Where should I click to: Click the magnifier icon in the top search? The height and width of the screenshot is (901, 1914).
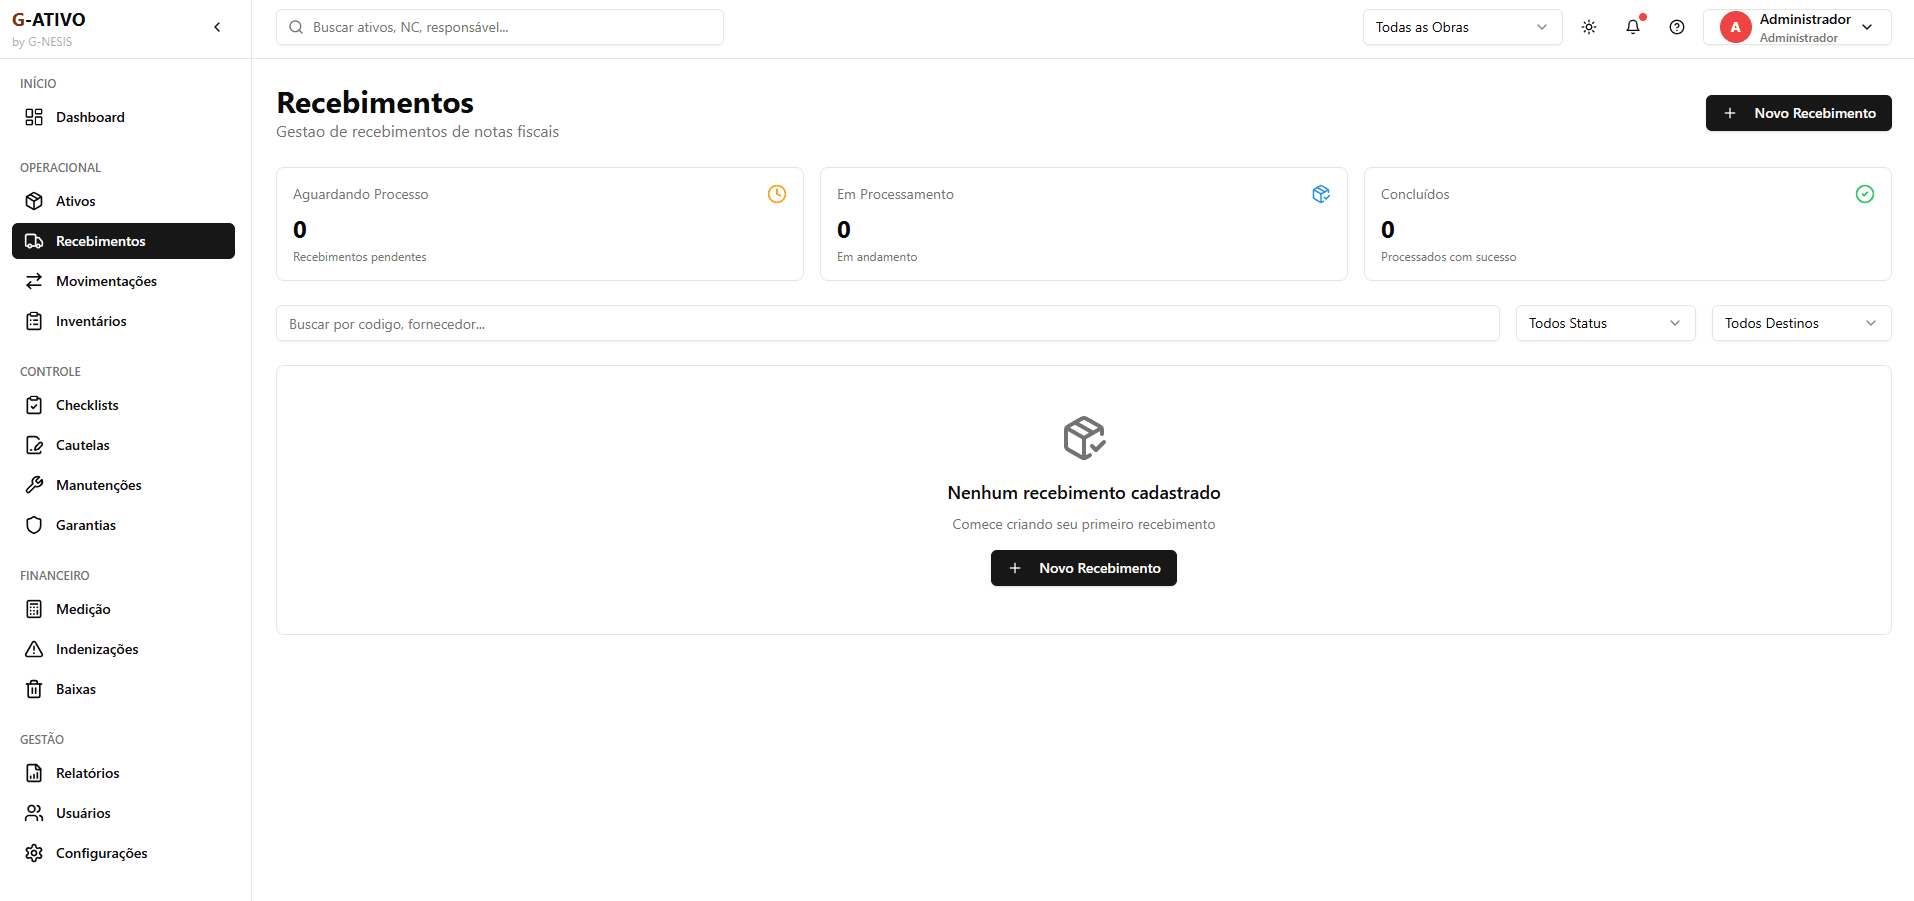click(x=296, y=27)
